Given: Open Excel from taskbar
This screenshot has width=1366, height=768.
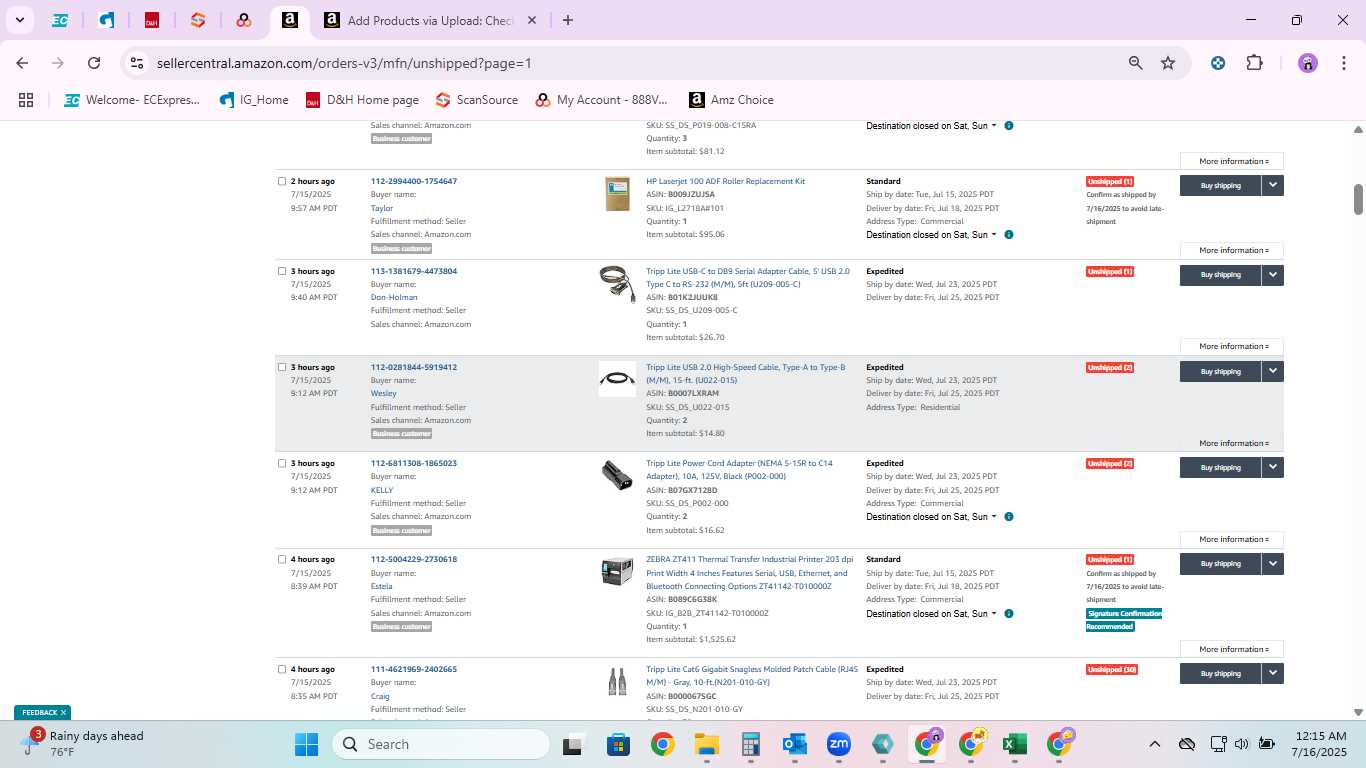Looking at the screenshot, I should point(1015,744).
